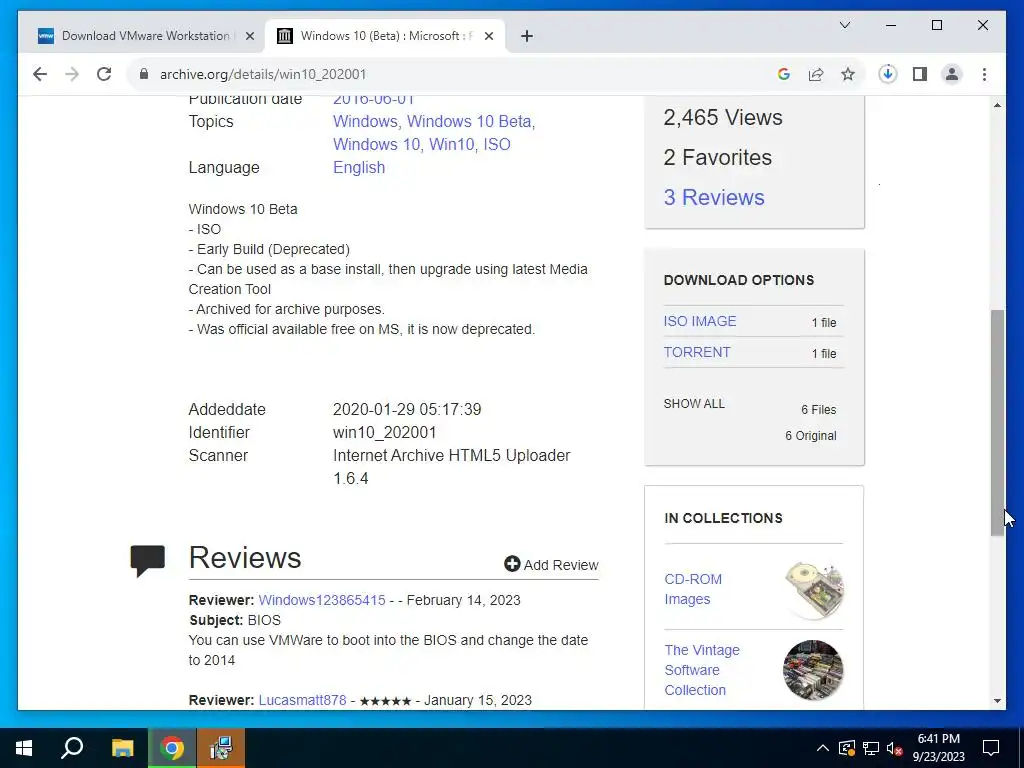This screenshot has height=768, width=1024.
Task: Close the Windows 10 (Beta) tab
Action: pyautogui.click(x=488, y=36)
